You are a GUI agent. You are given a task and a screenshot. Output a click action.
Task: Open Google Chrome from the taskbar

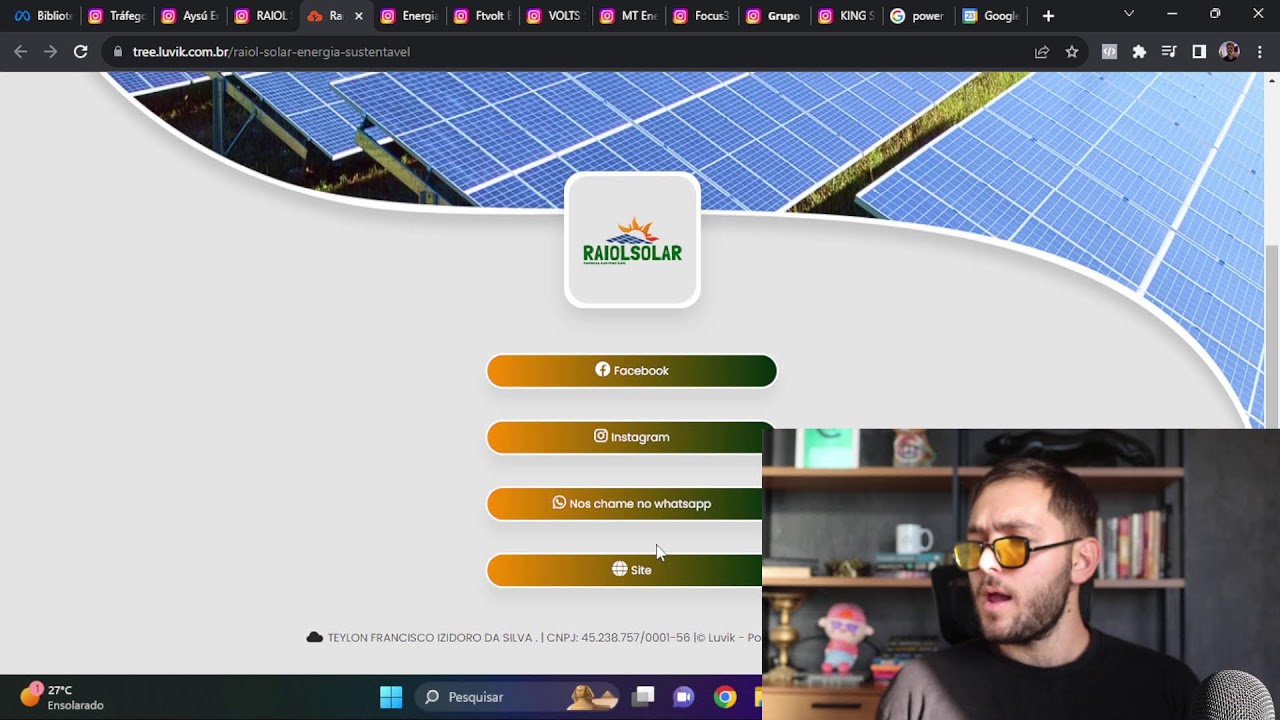[x=725, y=697]
